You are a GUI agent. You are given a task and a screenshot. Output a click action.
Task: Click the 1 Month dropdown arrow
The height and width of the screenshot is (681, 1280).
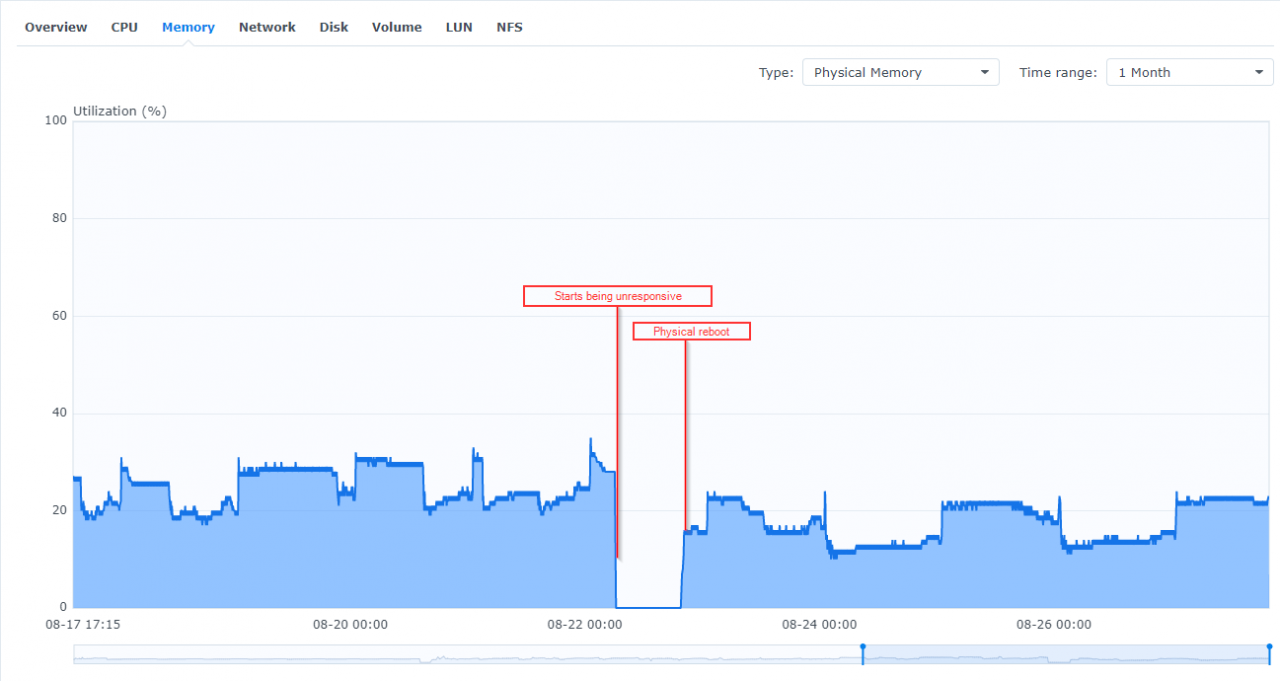1260,72
